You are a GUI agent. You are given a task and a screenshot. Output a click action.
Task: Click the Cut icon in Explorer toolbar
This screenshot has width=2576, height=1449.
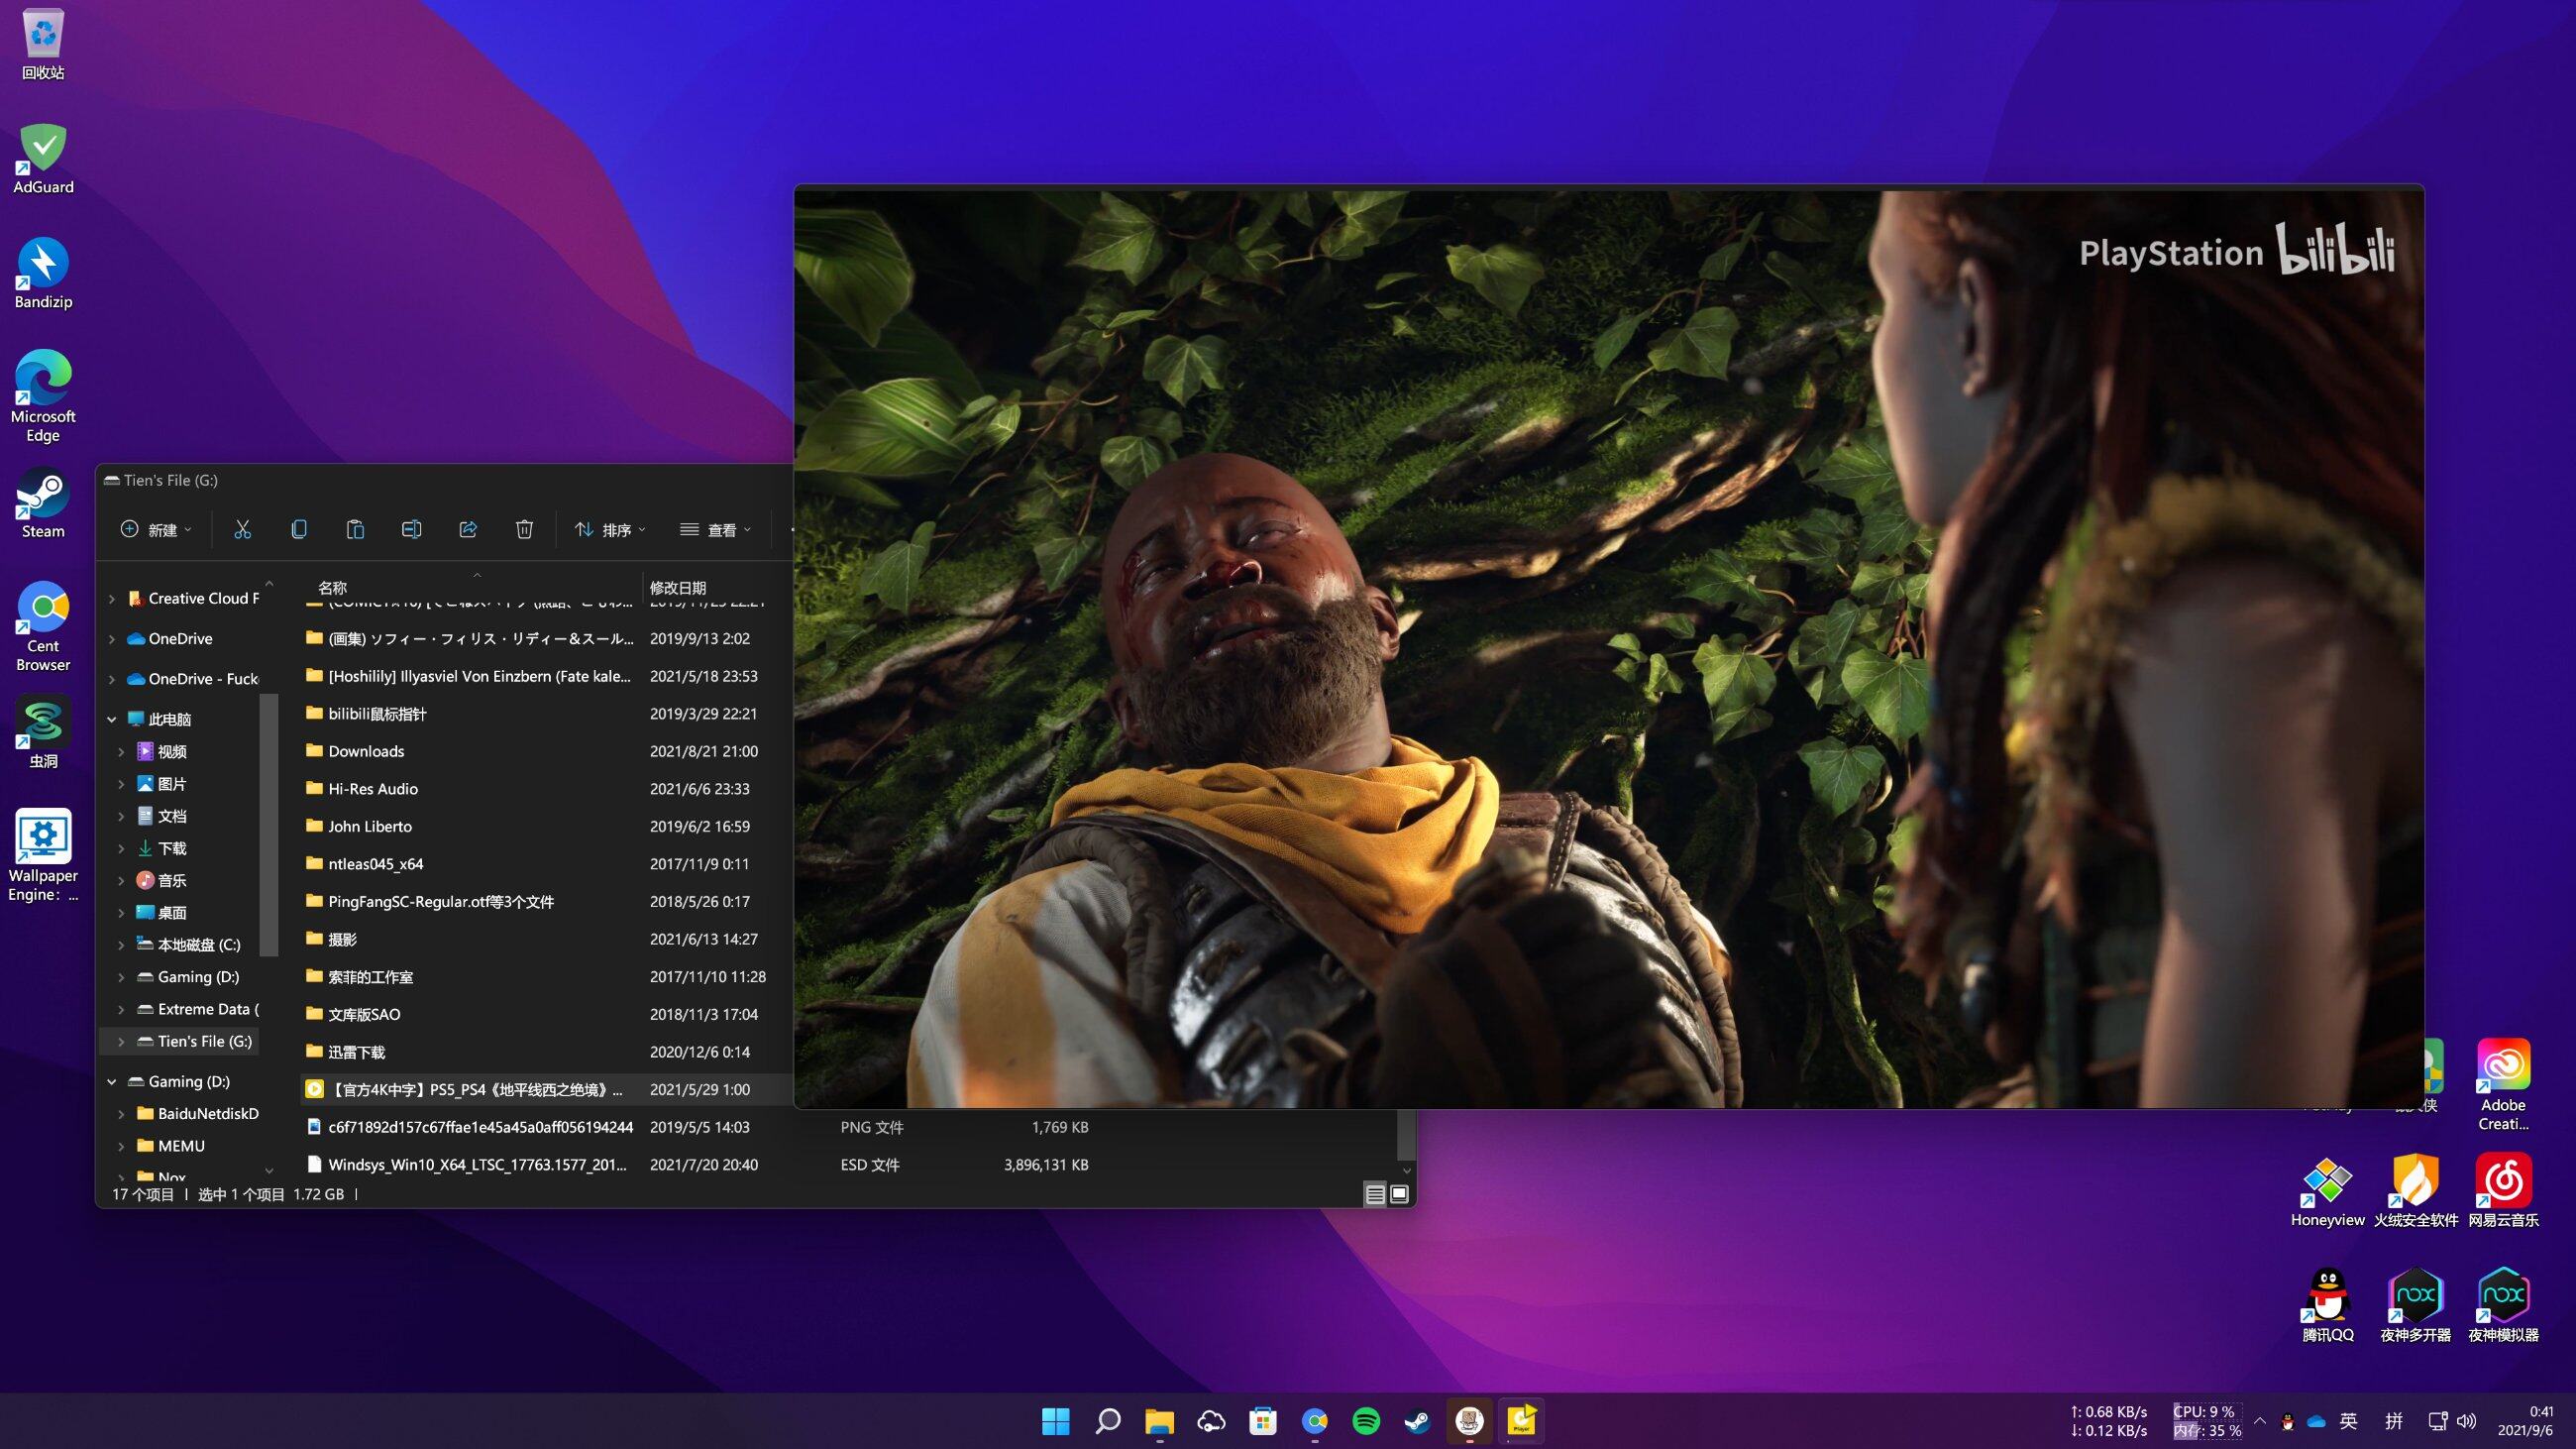tap(242, 529)
